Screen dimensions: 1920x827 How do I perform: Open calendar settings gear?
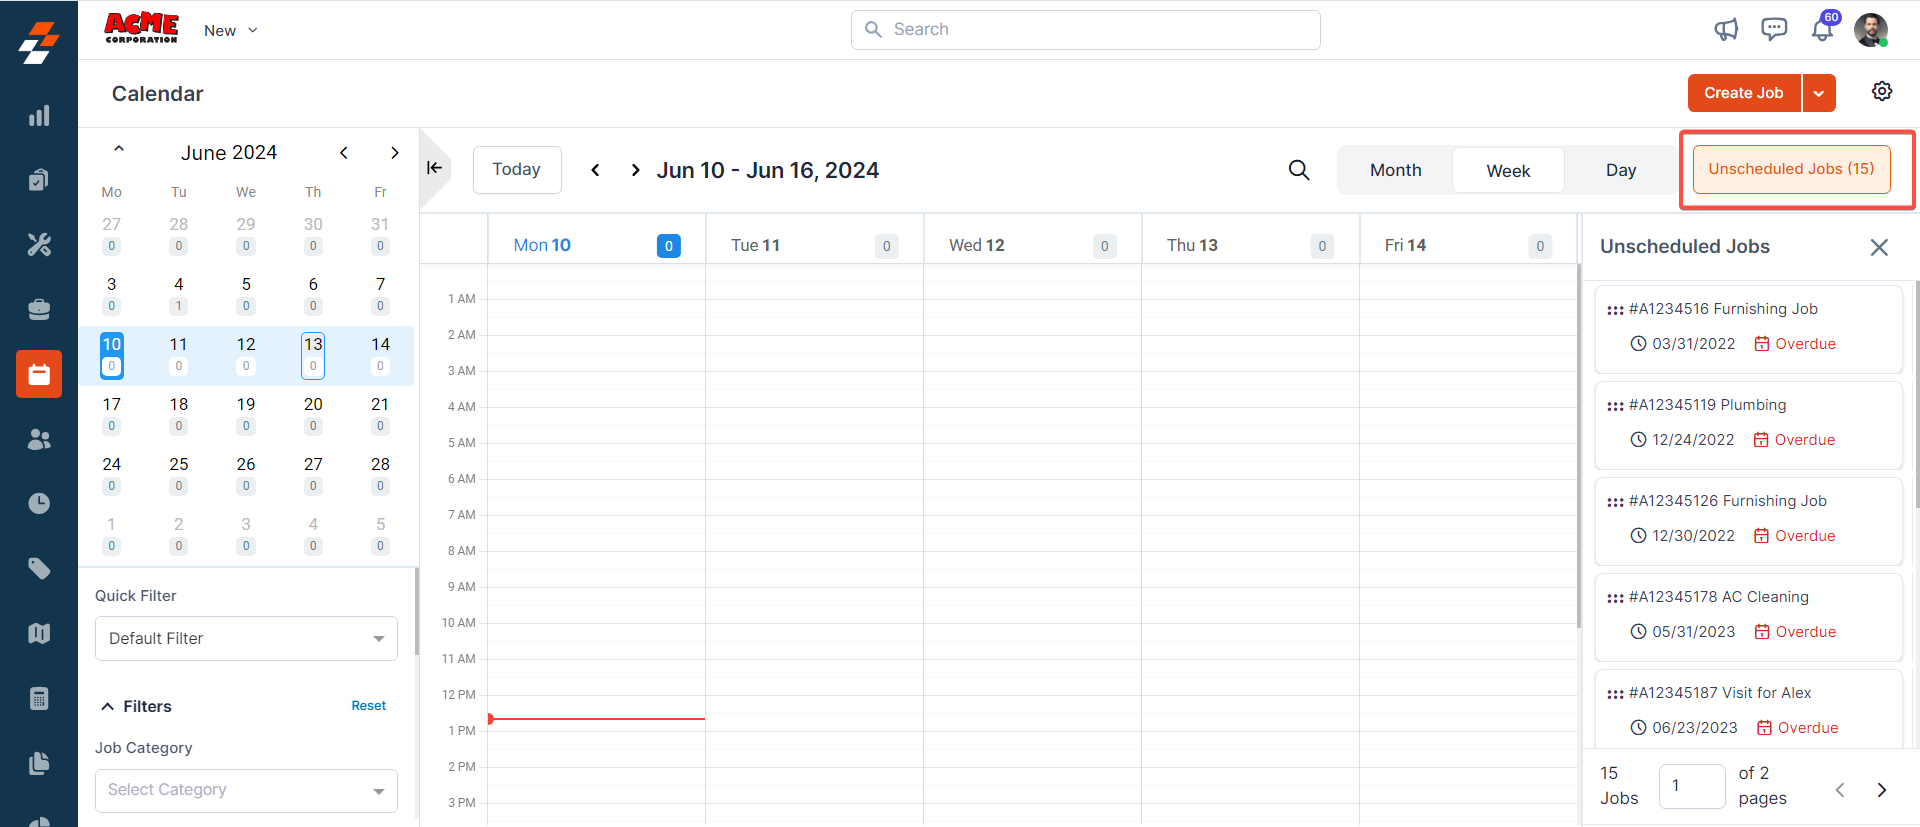point(1882,92)
